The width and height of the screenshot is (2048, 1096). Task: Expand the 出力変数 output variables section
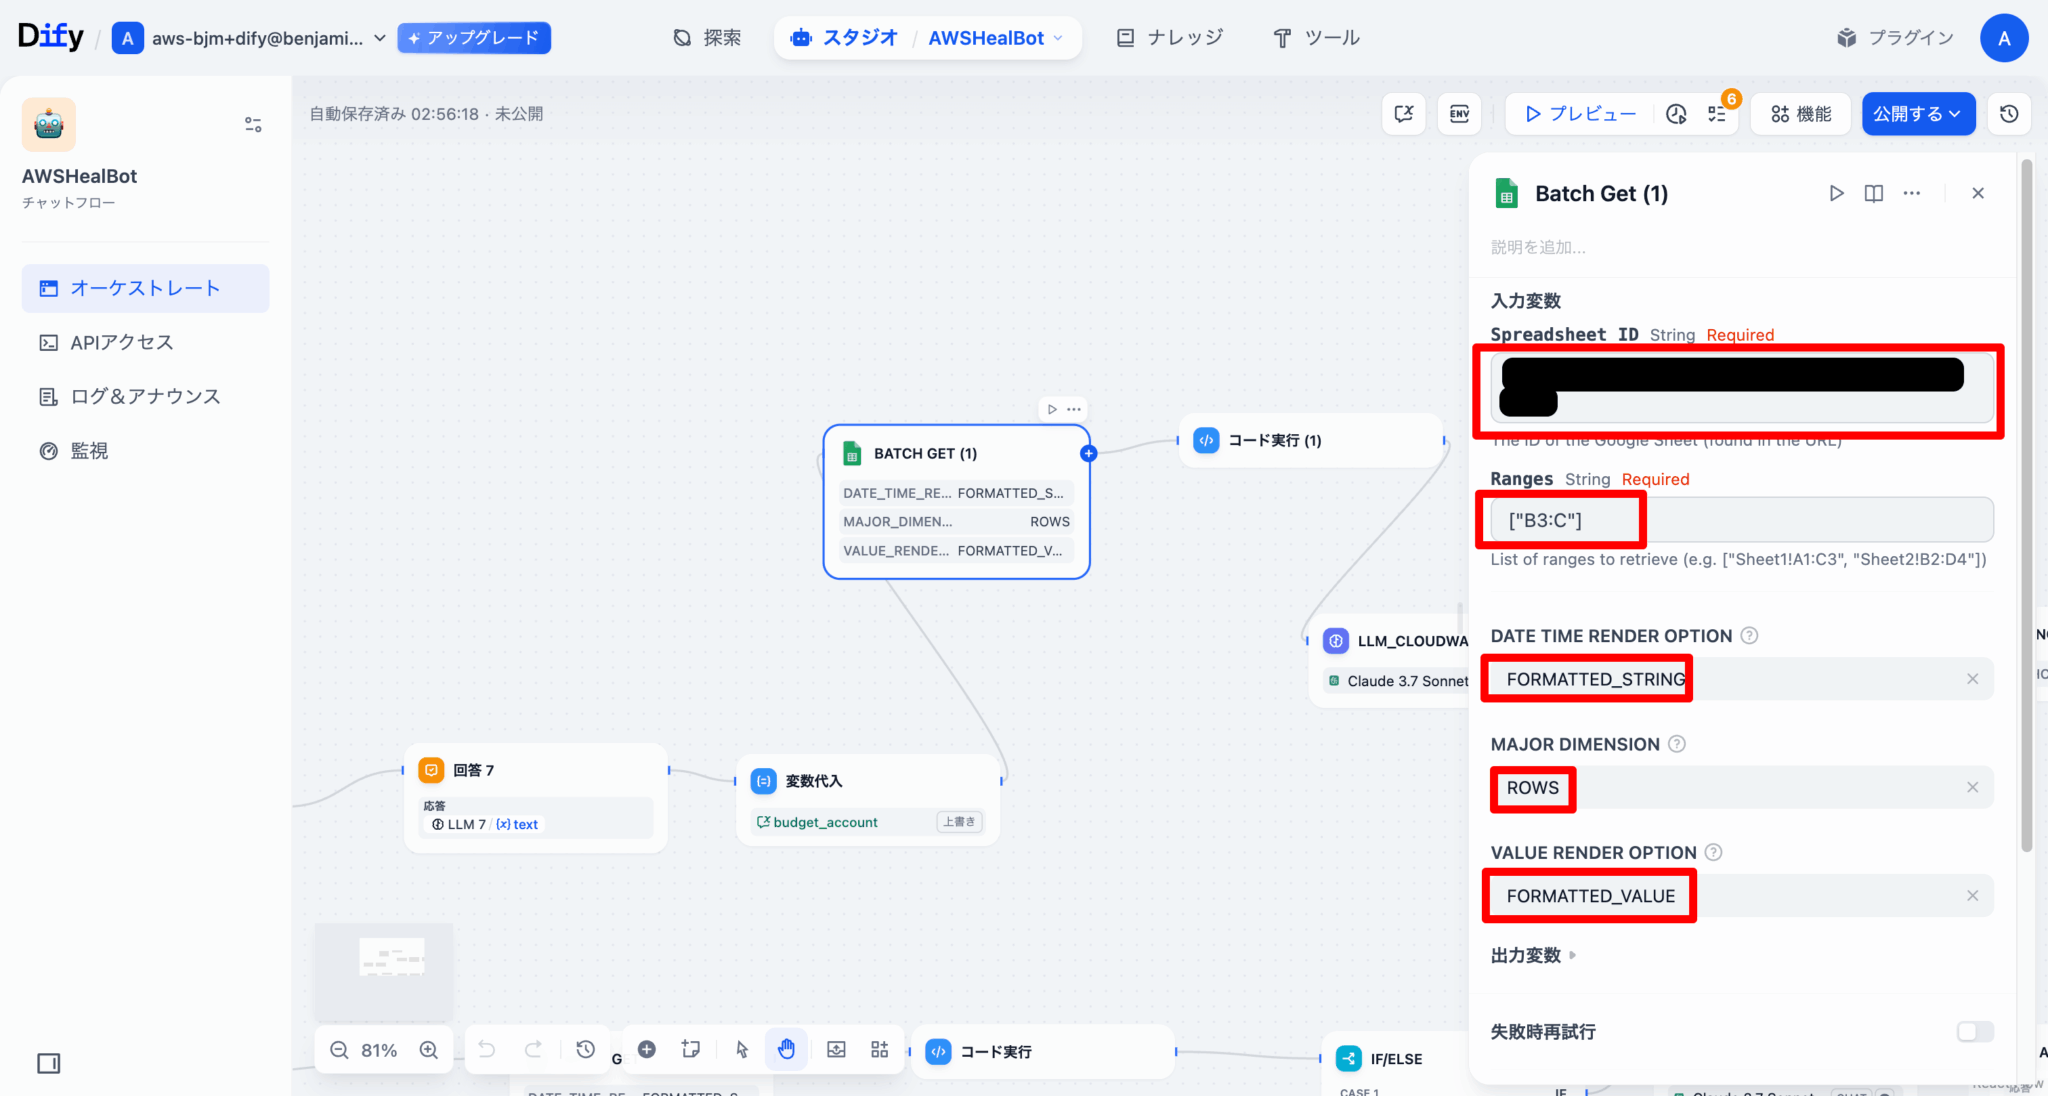[x=1535, y=955]
